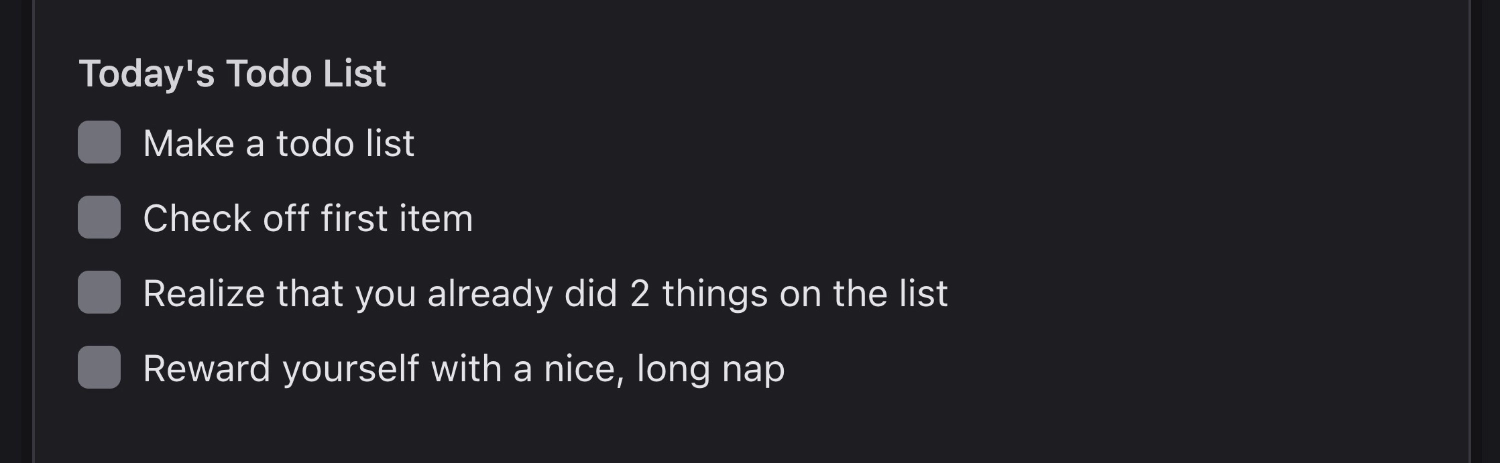Click the word 'List' in the heading
The image size is (1500, 463).
(359, 74)
